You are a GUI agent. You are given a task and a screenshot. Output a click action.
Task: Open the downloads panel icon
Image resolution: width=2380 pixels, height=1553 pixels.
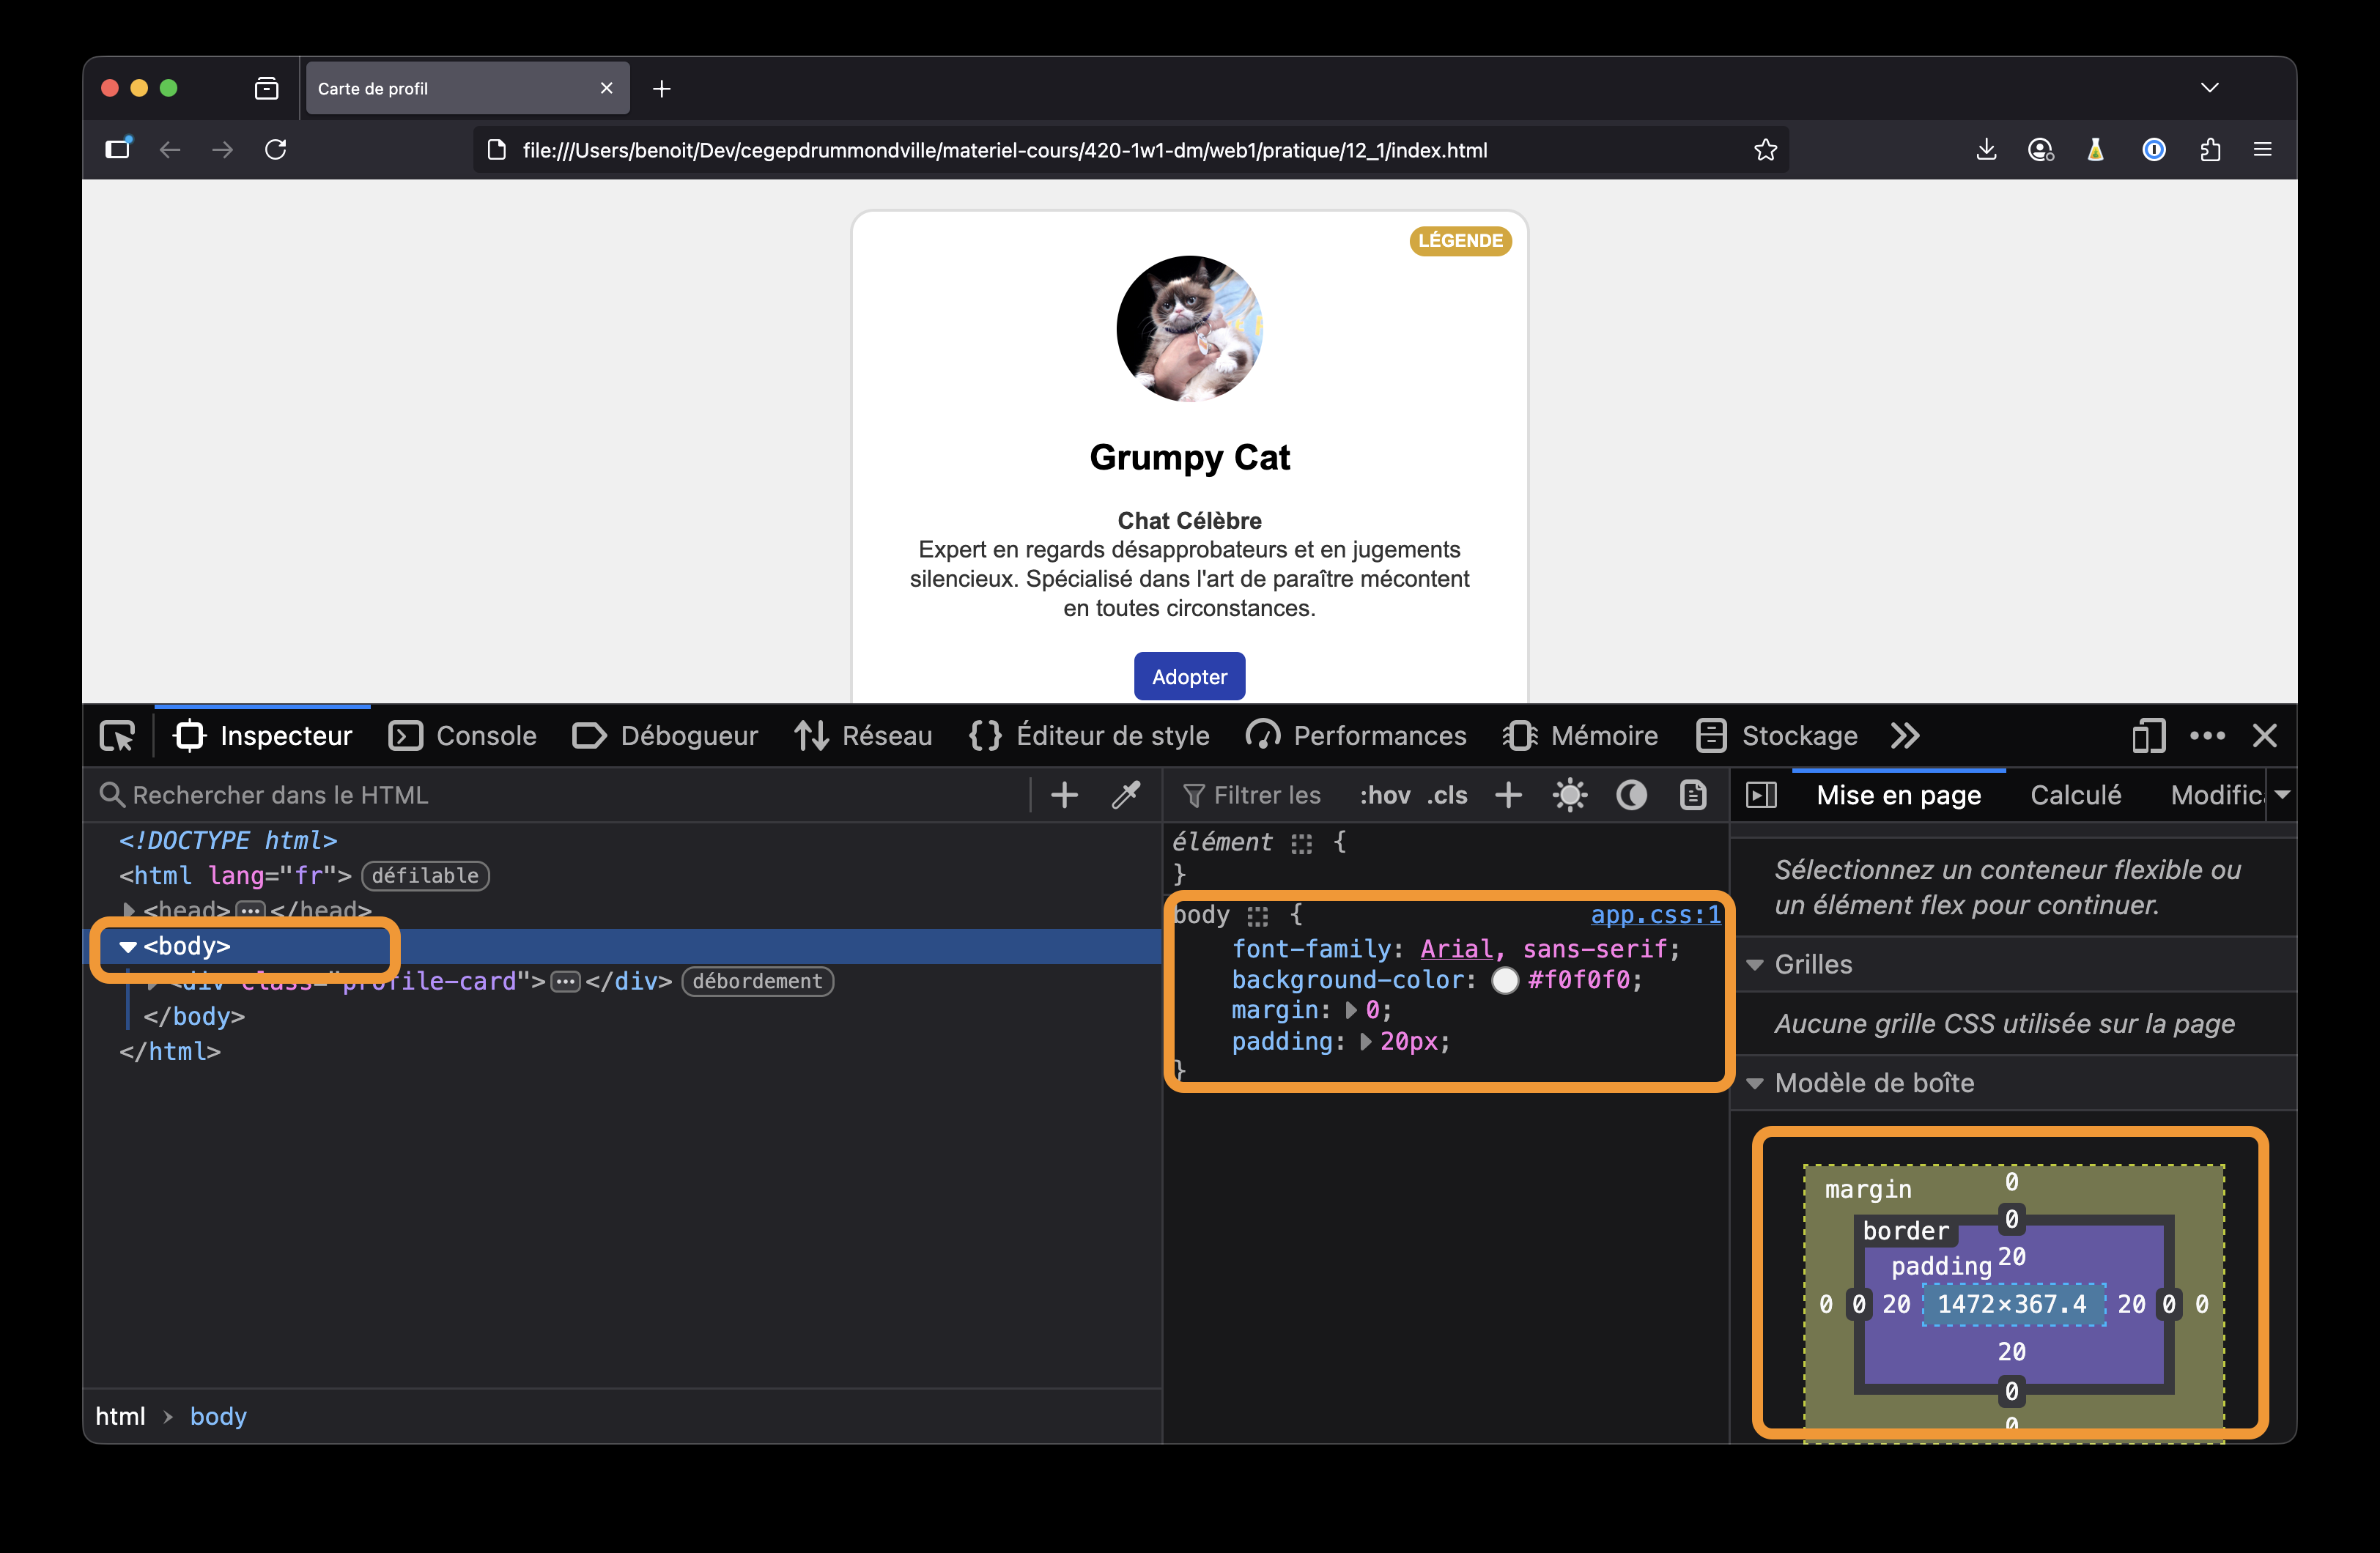(x=1986, y=150)
